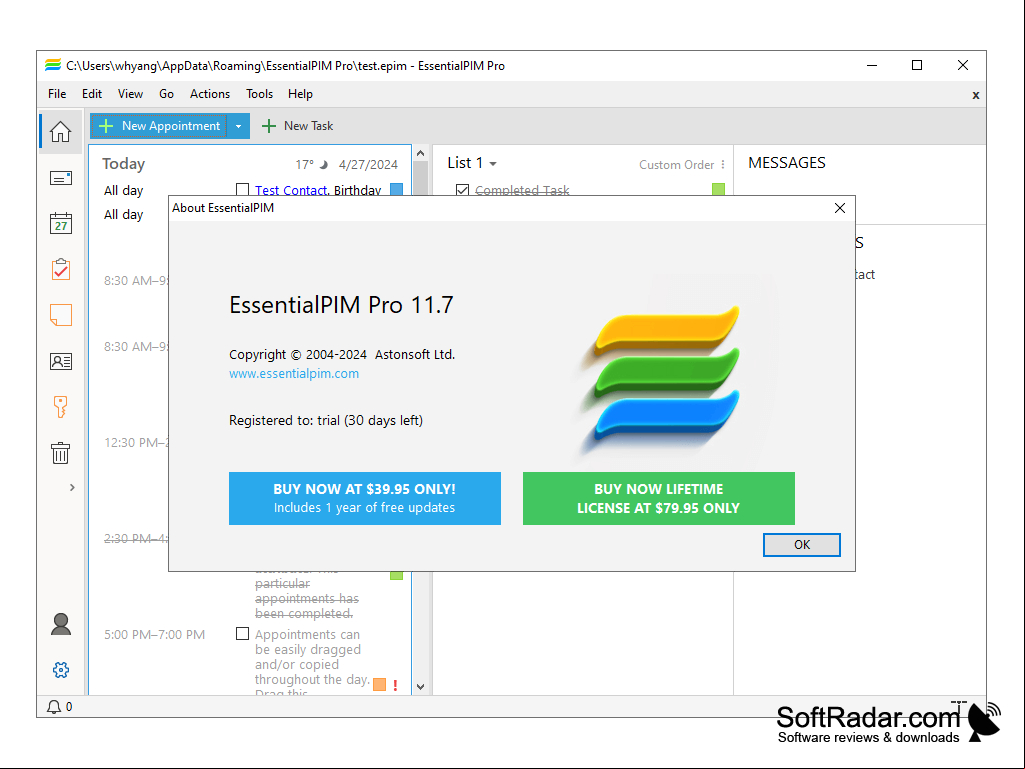This screenshot has width=1025, height=769.
Task: Click Buy Now at $39.95 button
Action: 365,498
